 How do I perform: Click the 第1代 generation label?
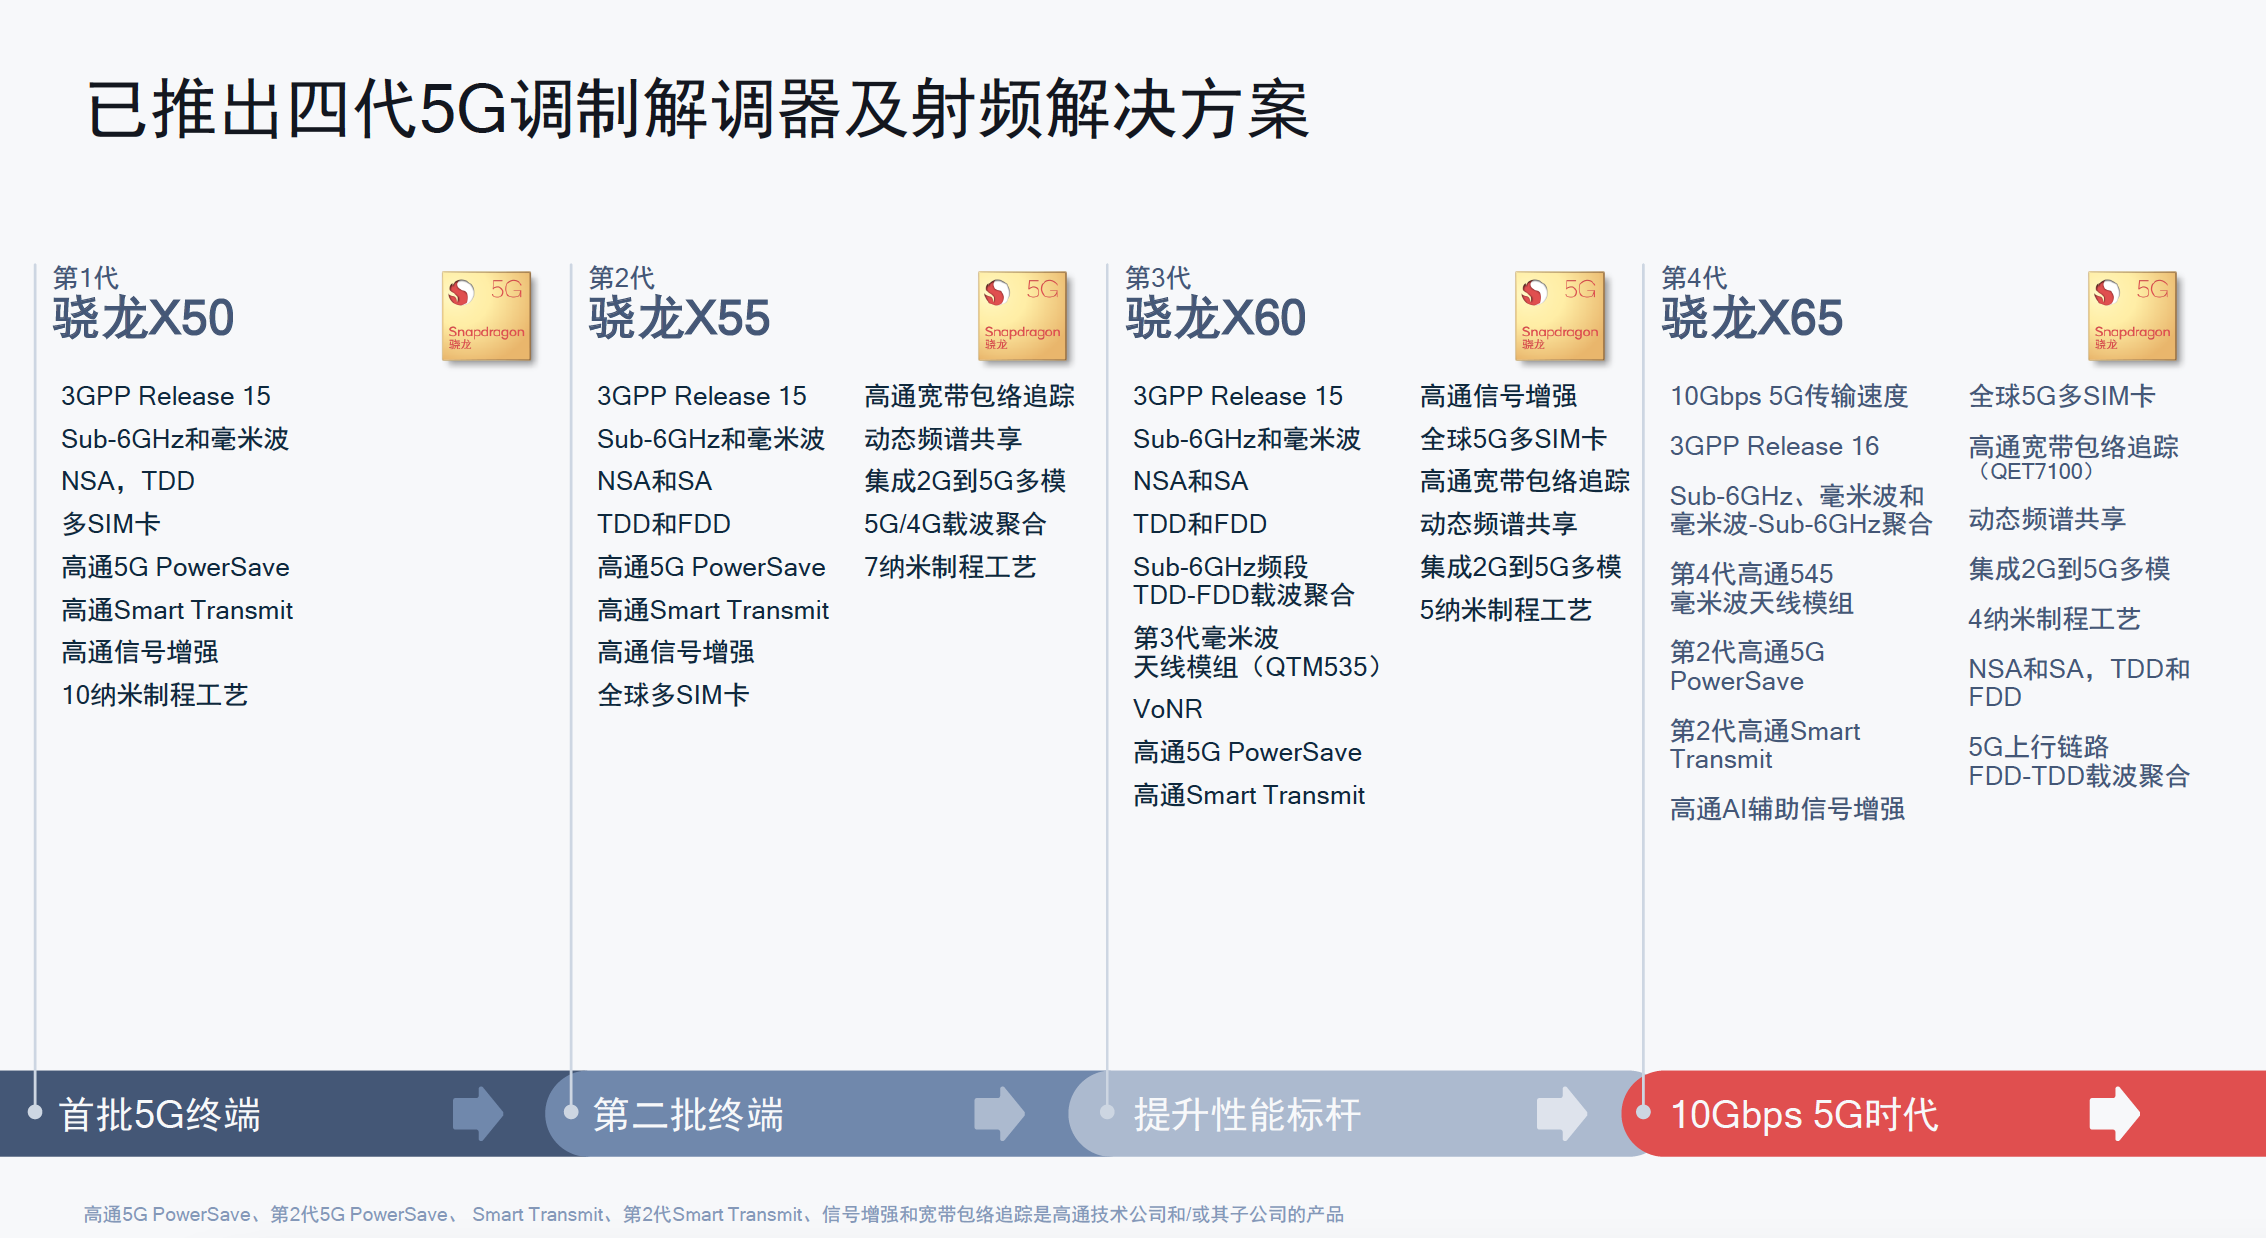point(85,277)
